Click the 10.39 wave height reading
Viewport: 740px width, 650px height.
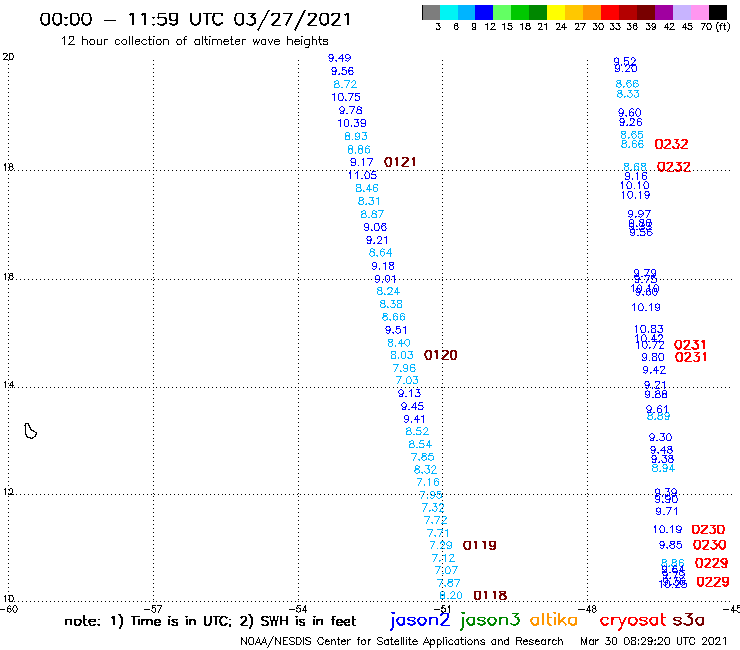coord(352,123)
